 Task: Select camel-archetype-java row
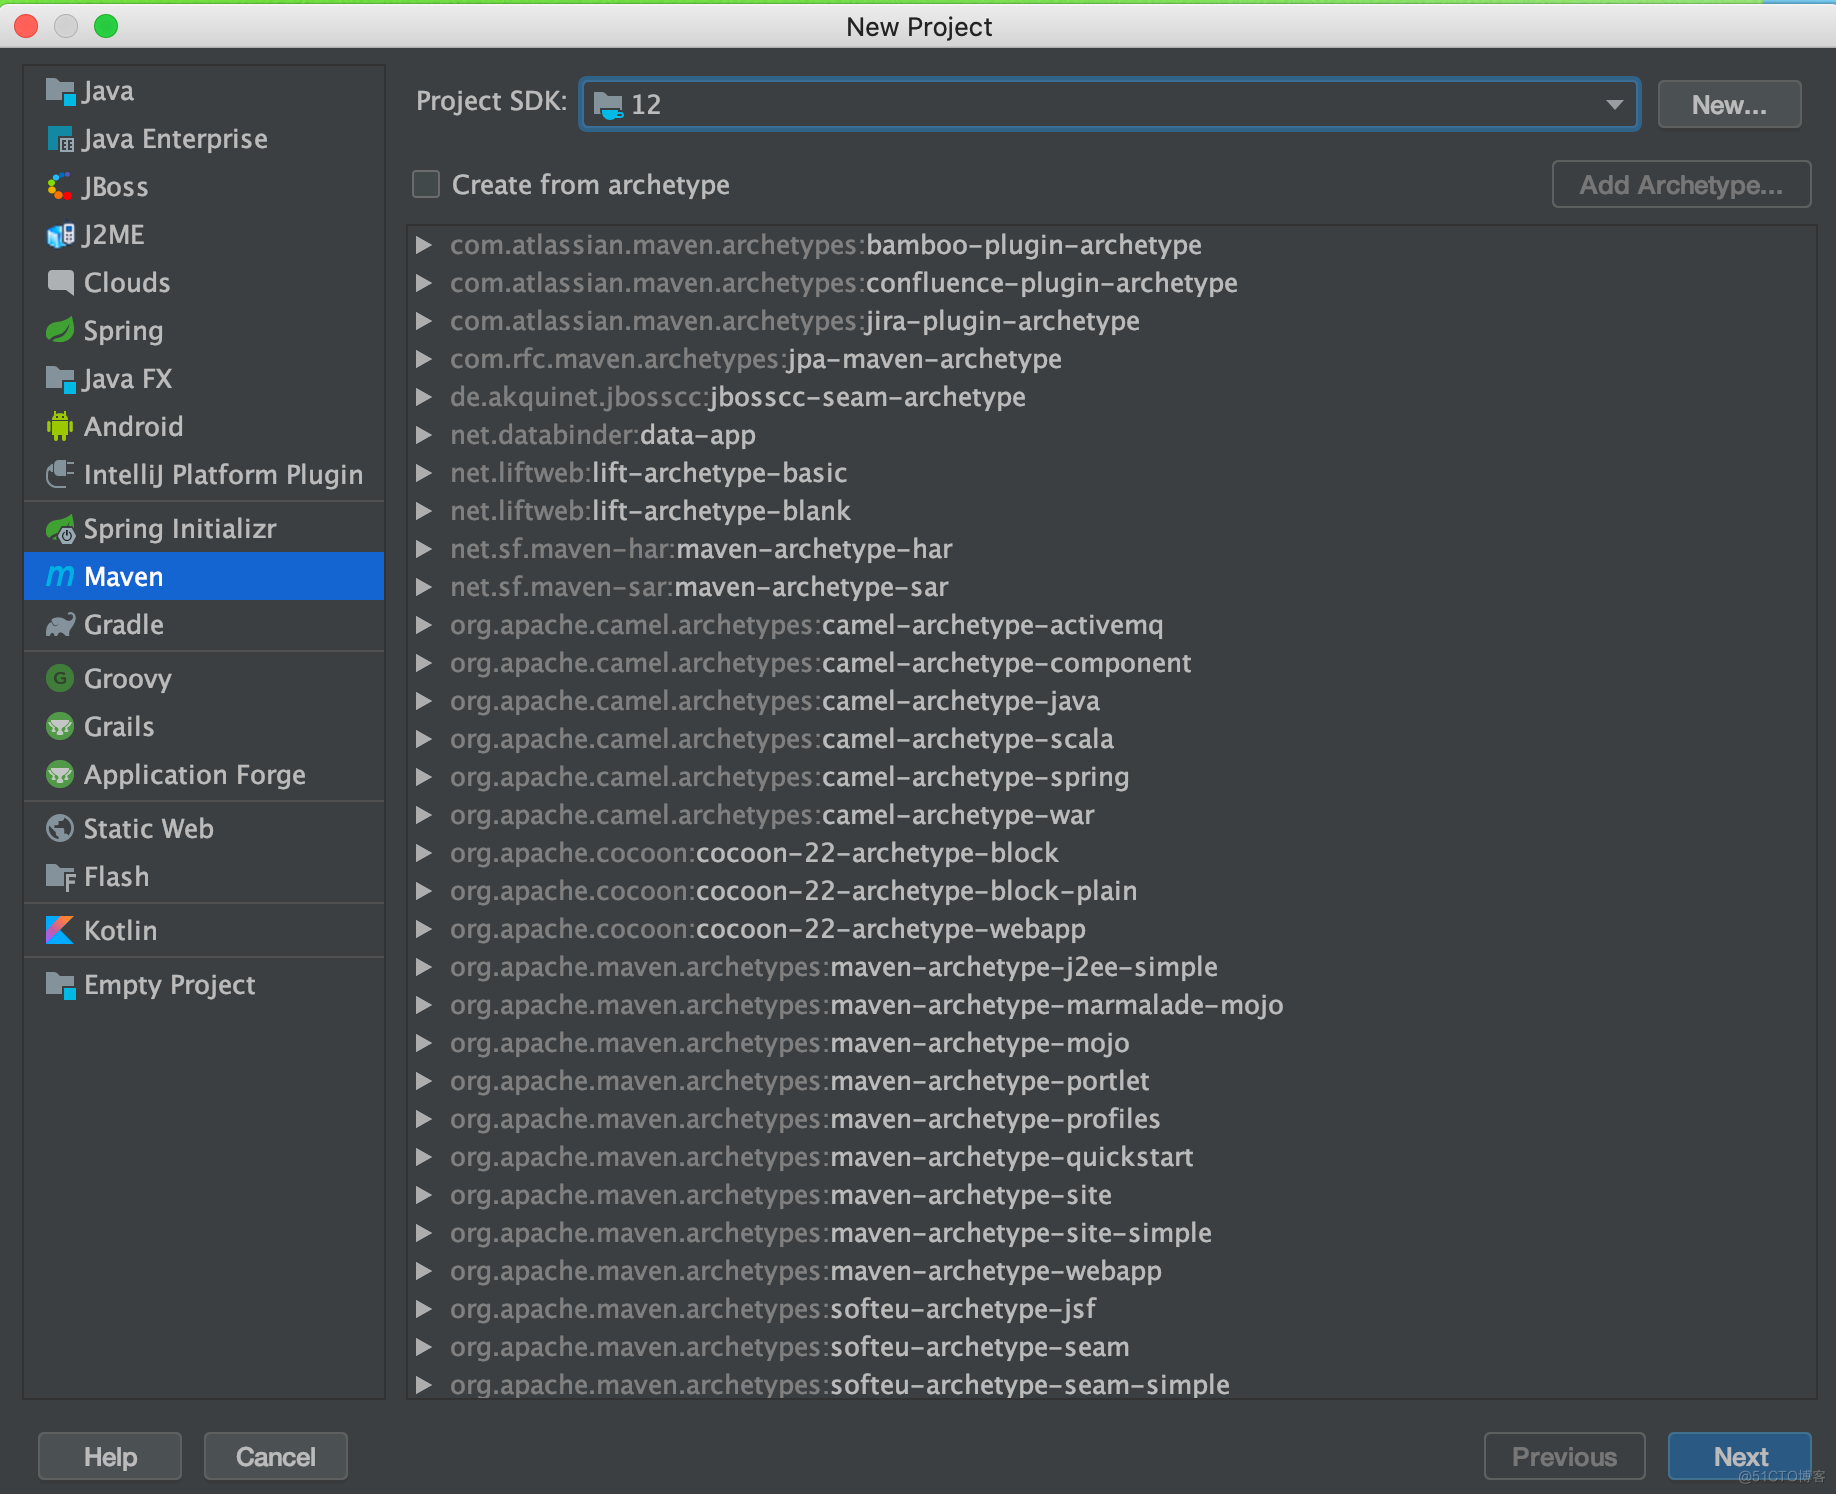click(x=1112, y=701)
